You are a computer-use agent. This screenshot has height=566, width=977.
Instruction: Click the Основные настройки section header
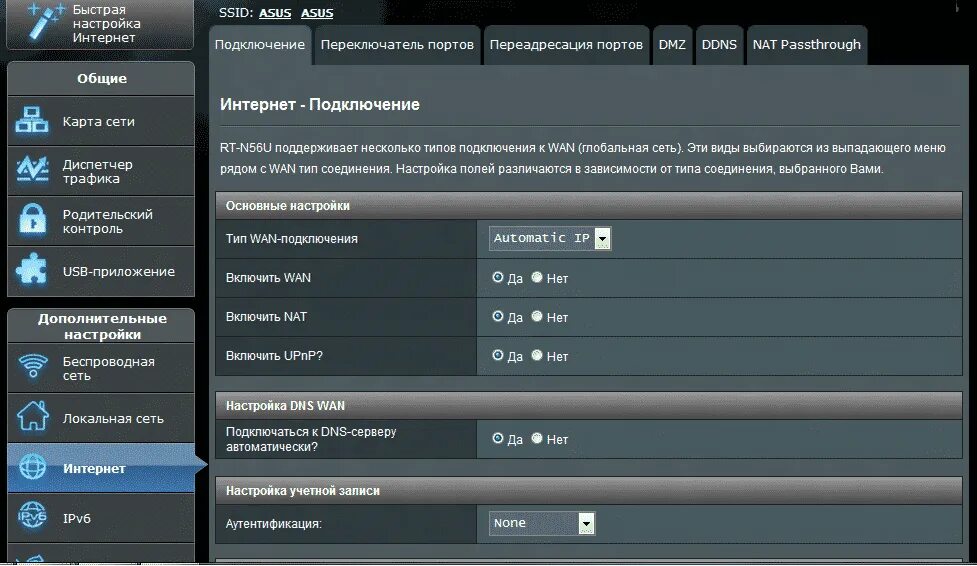click(588, 206)
